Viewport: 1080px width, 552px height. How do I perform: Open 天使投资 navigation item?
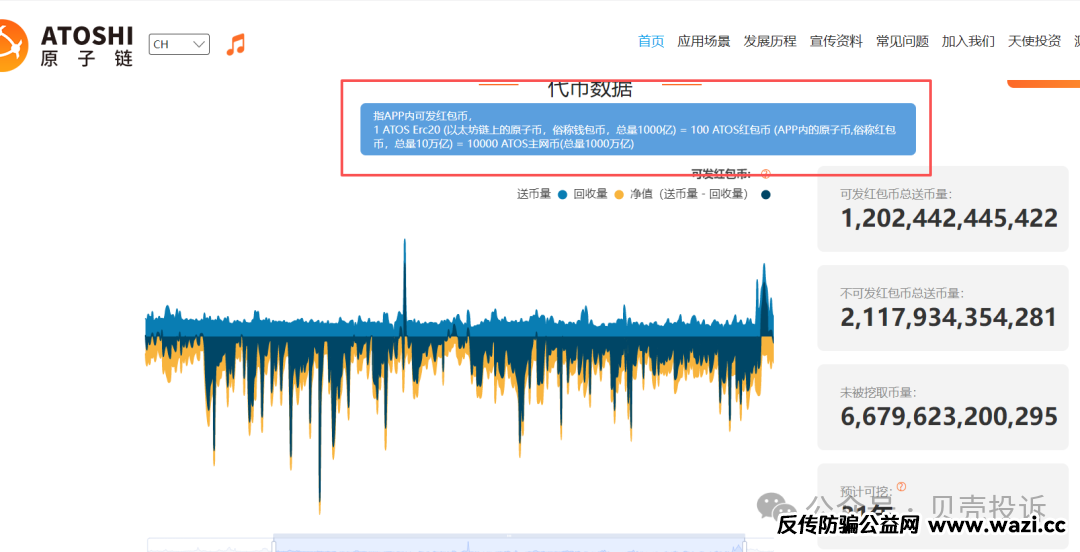pos(1034,41)
